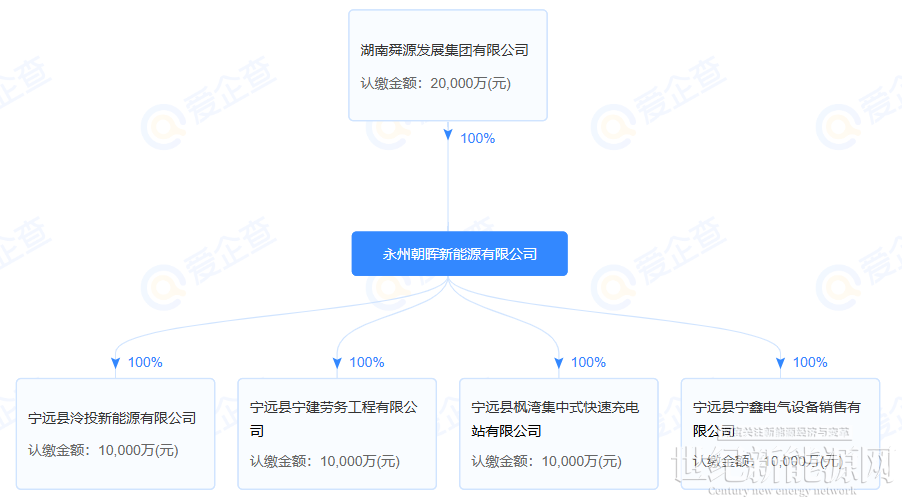Screen dimensions: 902x501
Task: Click the arrowhead above 宁远县枫湾集中式快速充电站
Action: coord(559,363)
